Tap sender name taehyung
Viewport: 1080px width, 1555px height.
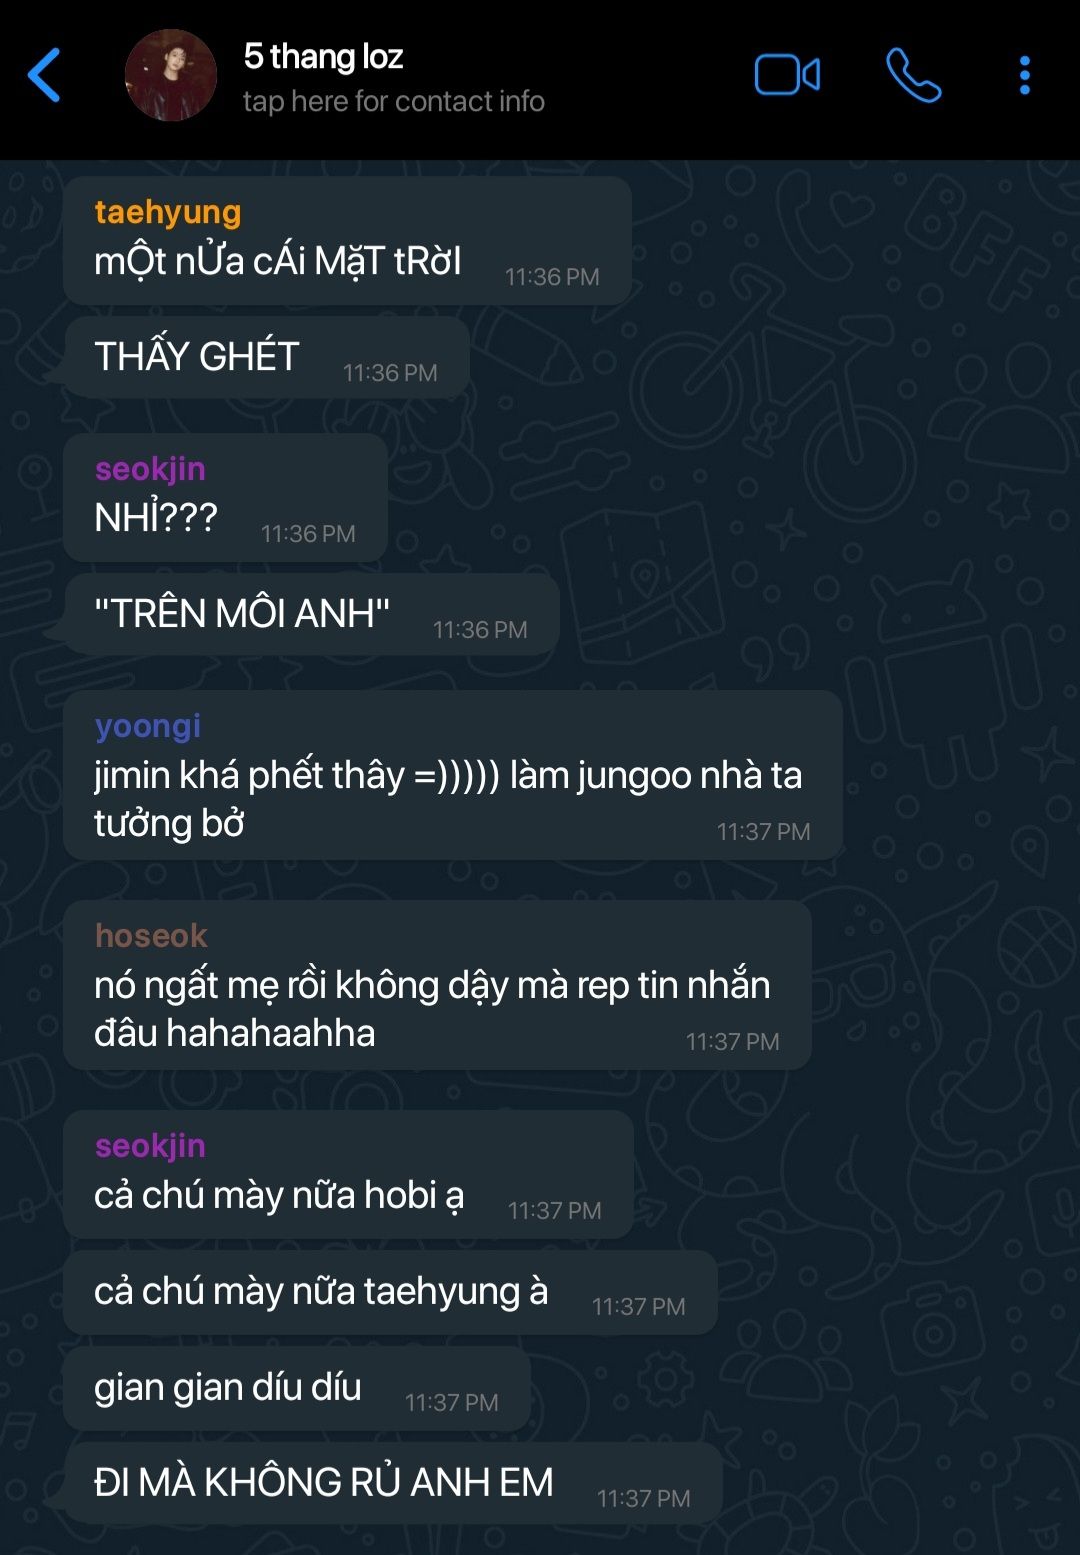(168, 212)
